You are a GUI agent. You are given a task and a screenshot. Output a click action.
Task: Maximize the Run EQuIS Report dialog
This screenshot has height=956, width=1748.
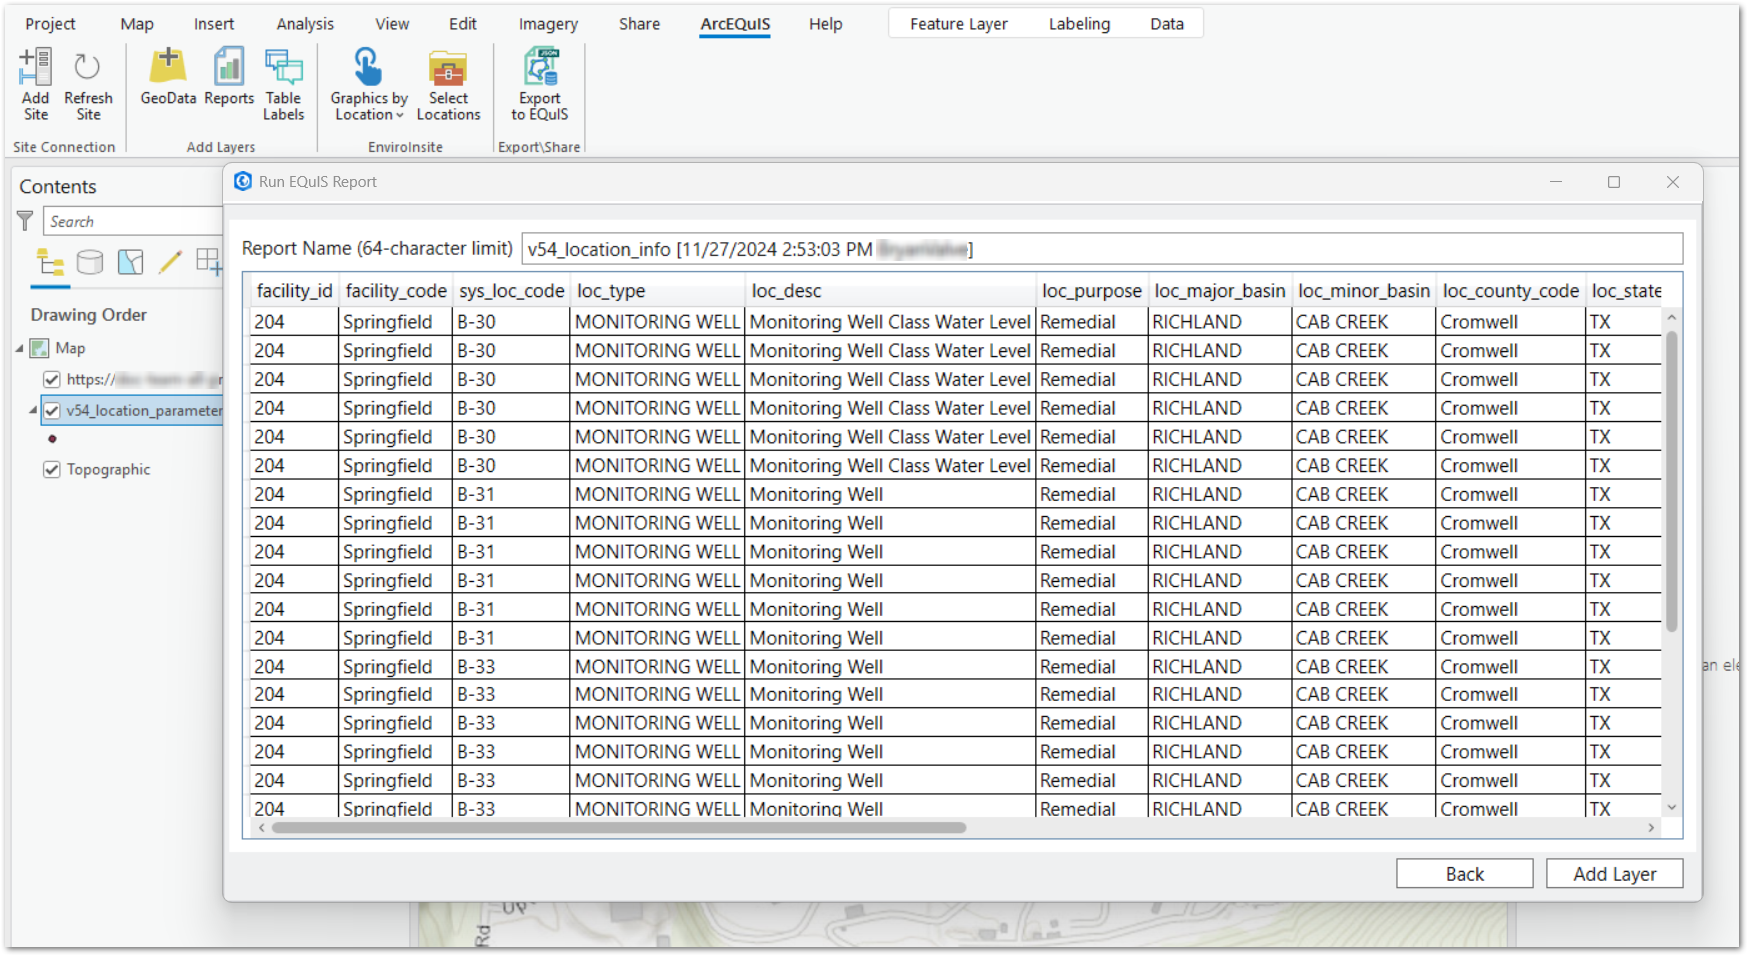point(1614,182)
